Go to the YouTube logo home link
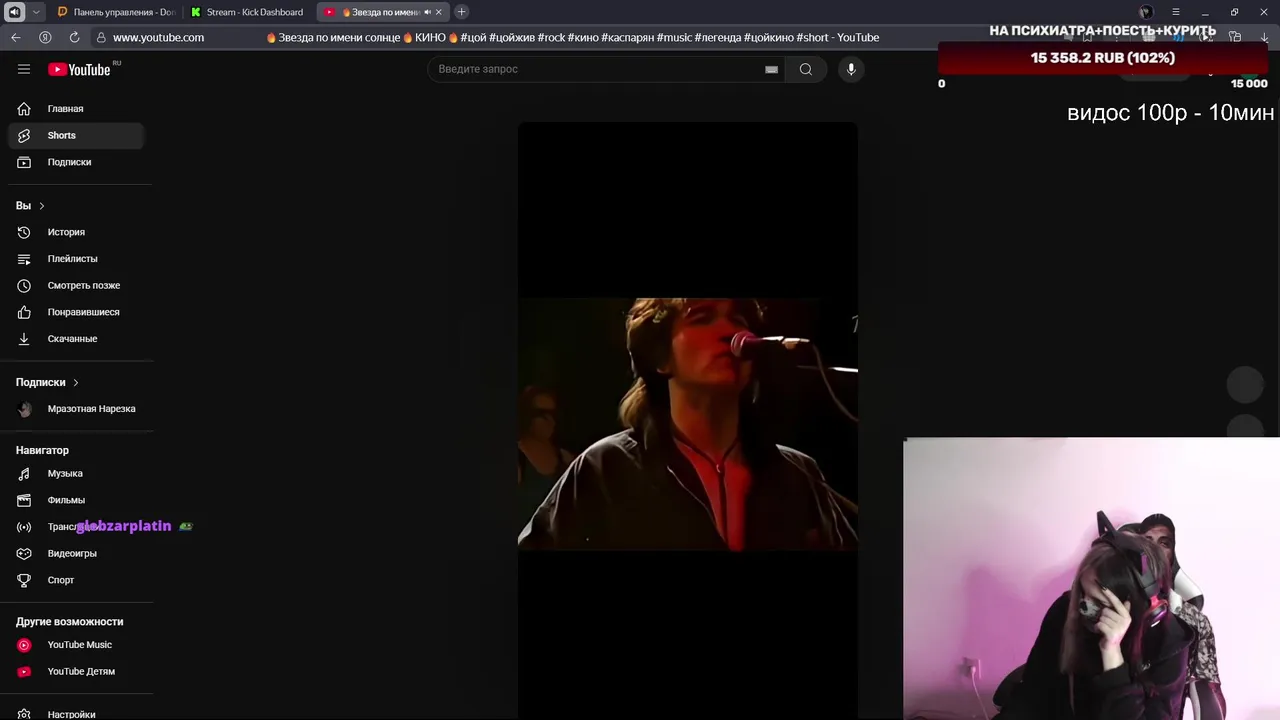Viewport: 1280px width, 720px height. 80,69
